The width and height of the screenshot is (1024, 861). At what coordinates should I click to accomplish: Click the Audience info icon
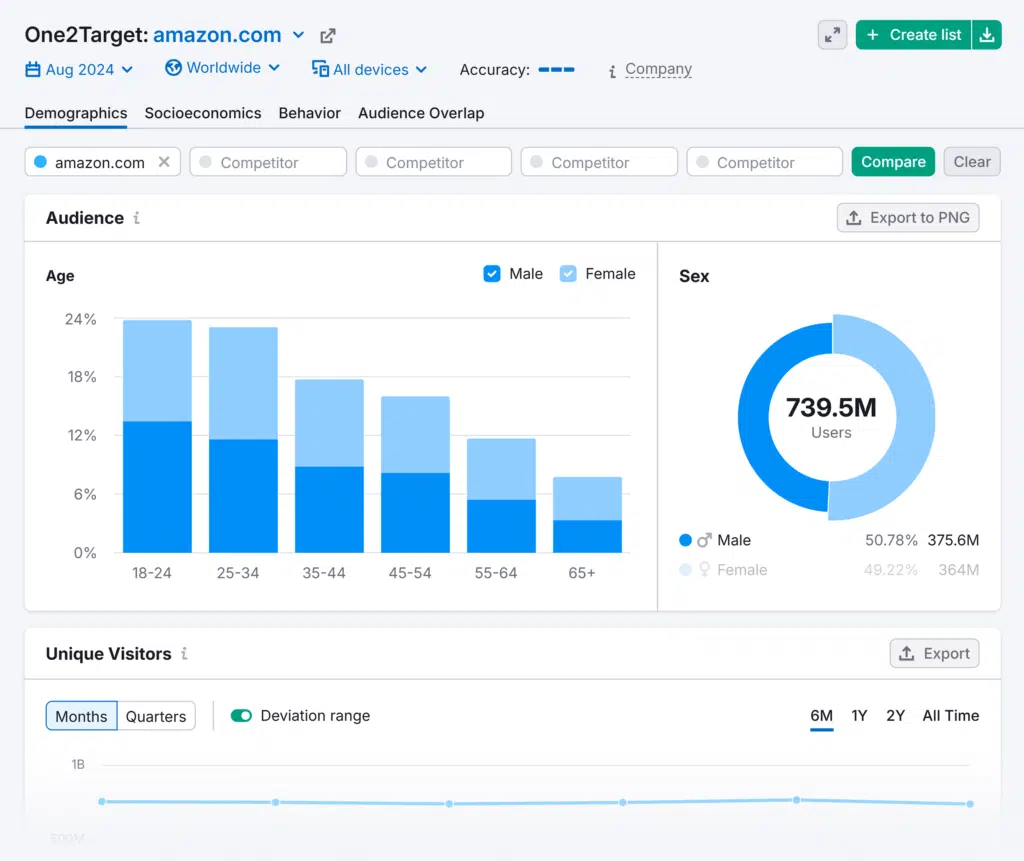[x=137, y=218]
